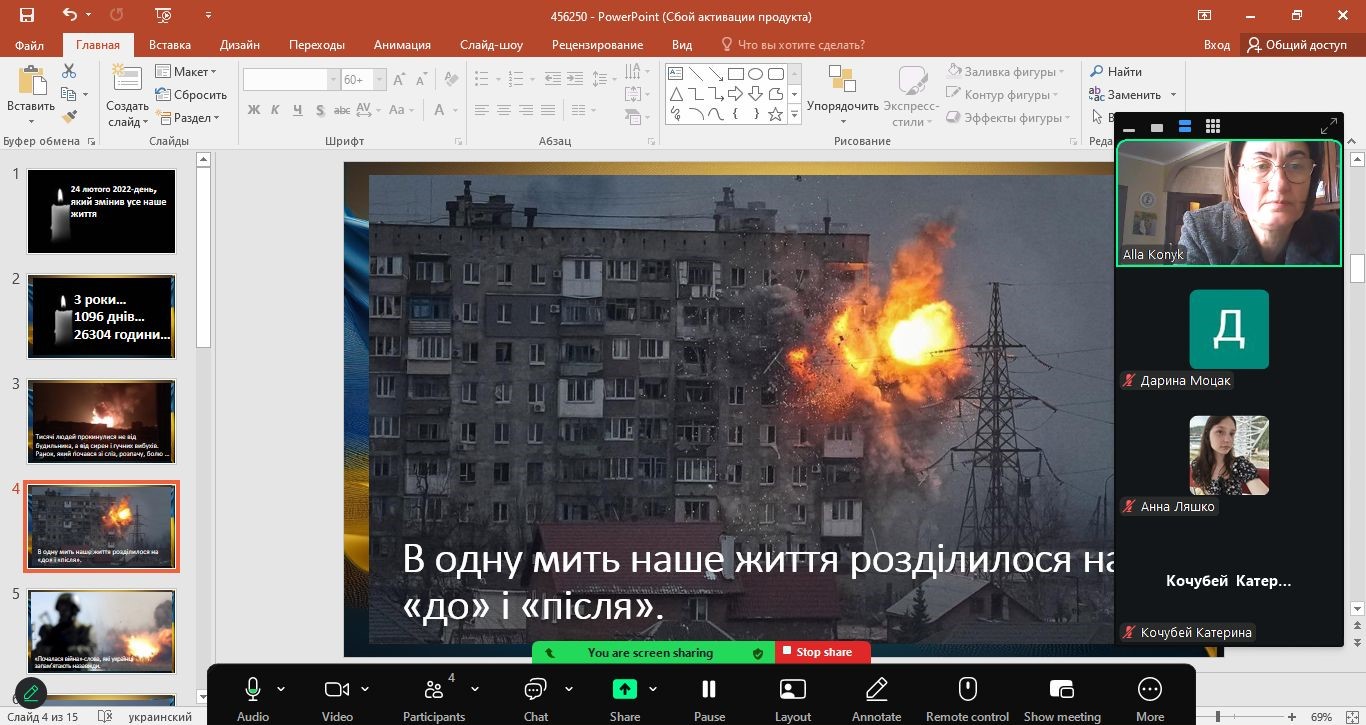Viewport: 1366px width, 725px height.
Task: Switch to the Анимация tab
Action: [x=402, y=45]
